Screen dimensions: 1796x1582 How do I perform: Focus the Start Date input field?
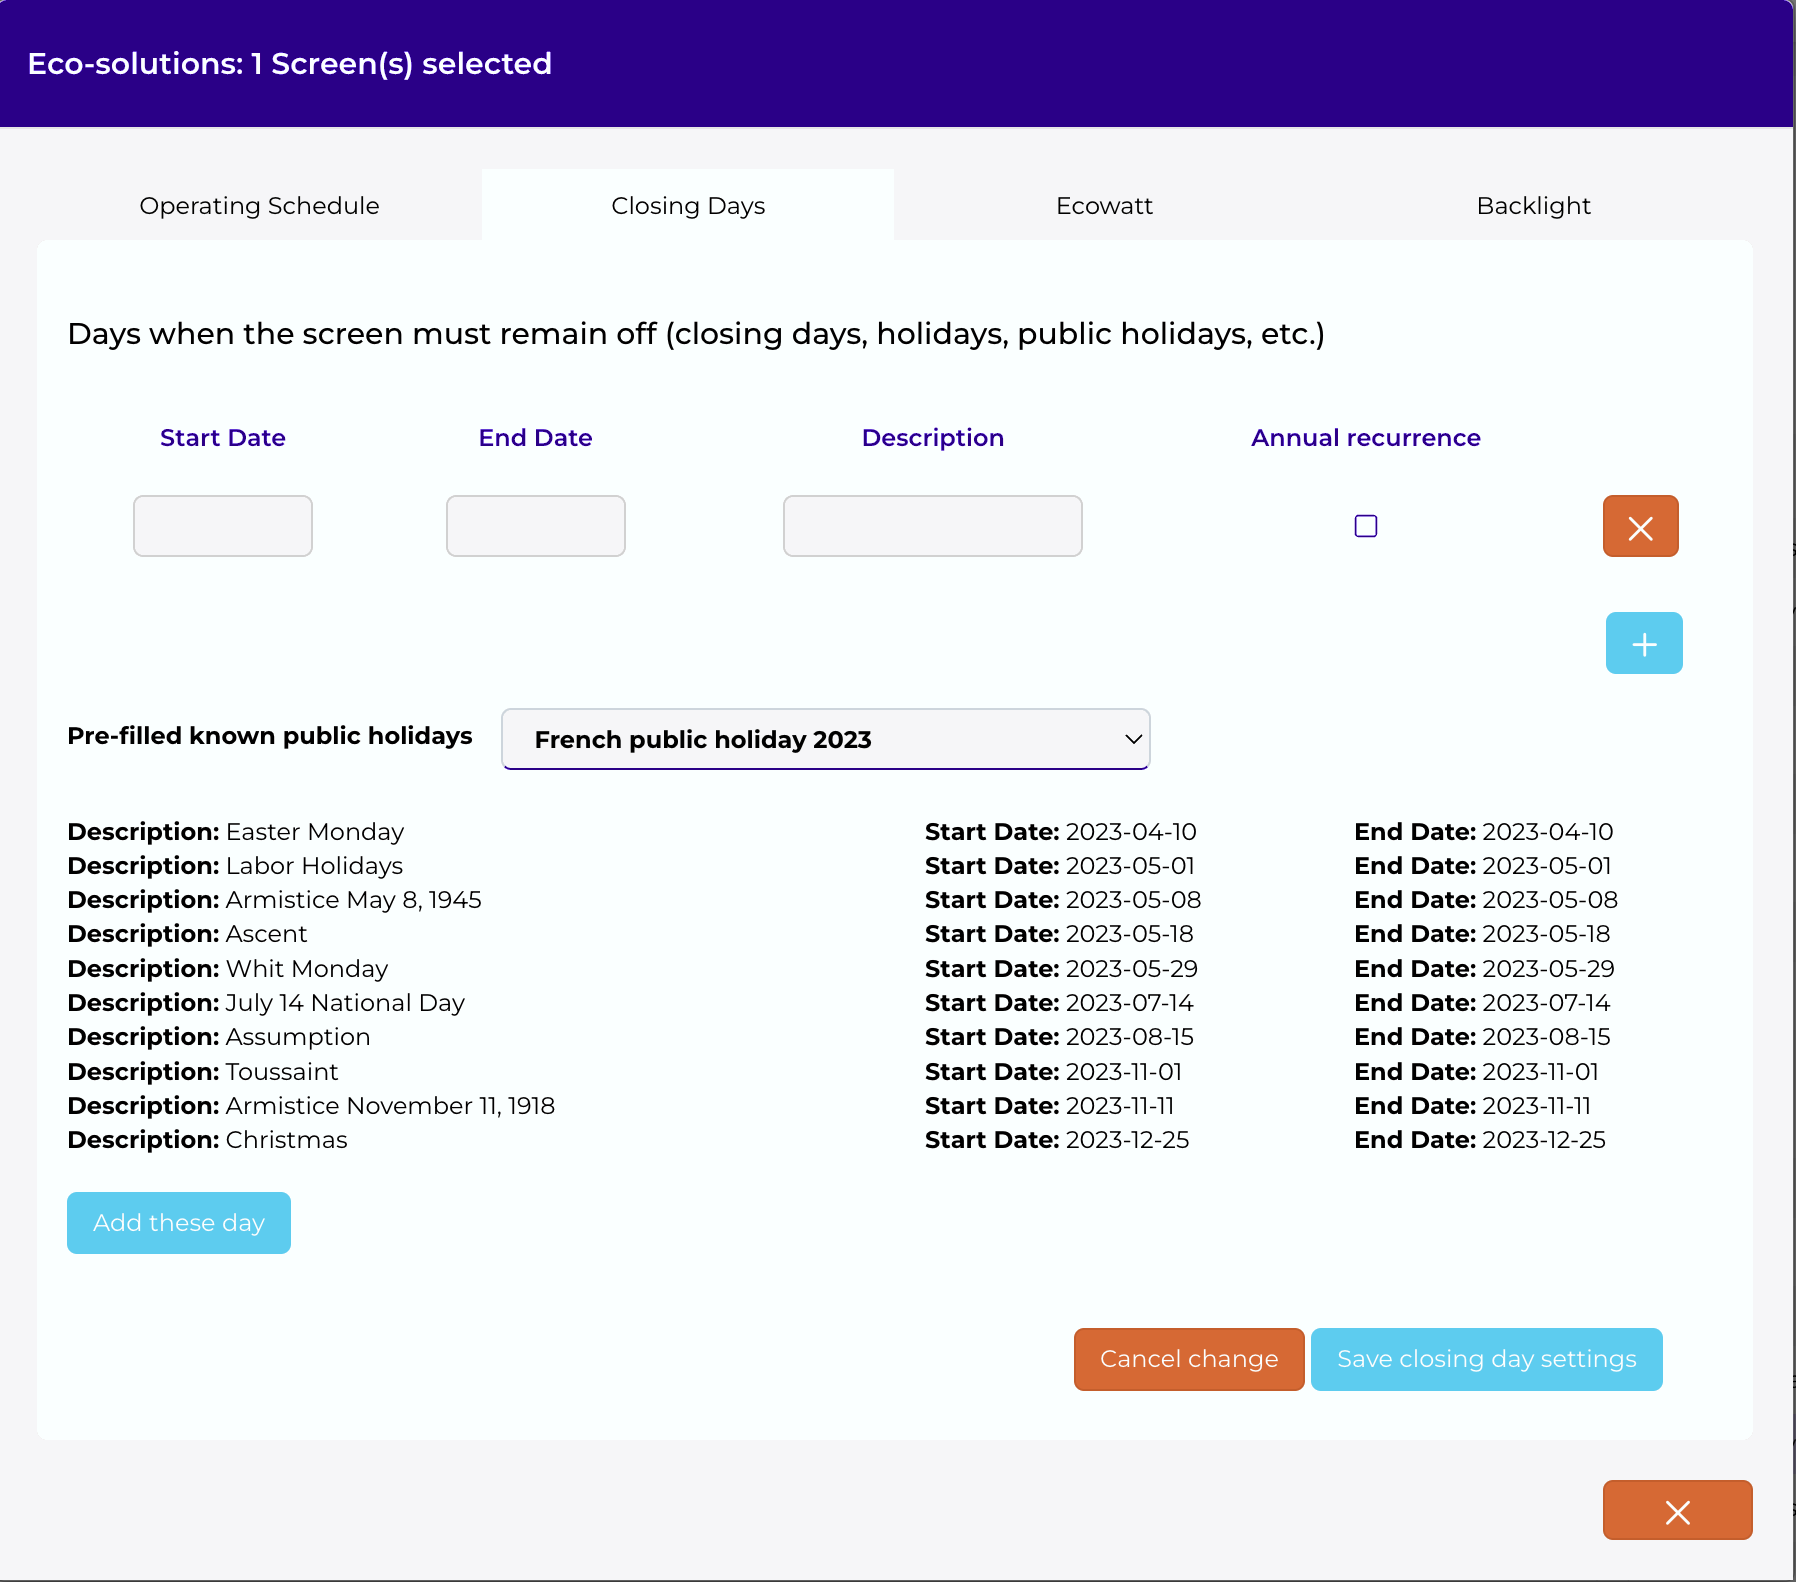tap(223, 526)
